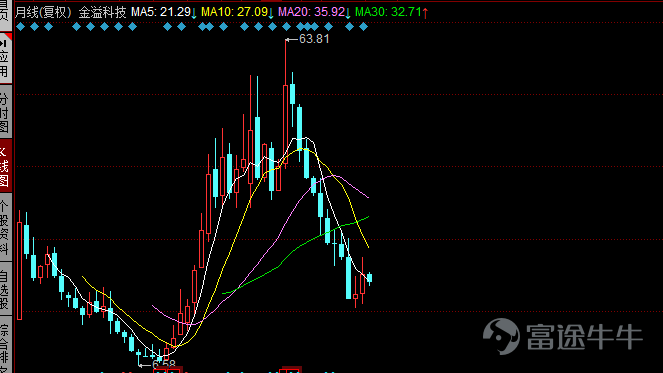Switch to the 分时图 tab
This screenshot has height=373, width=663.
coord(5,112)
